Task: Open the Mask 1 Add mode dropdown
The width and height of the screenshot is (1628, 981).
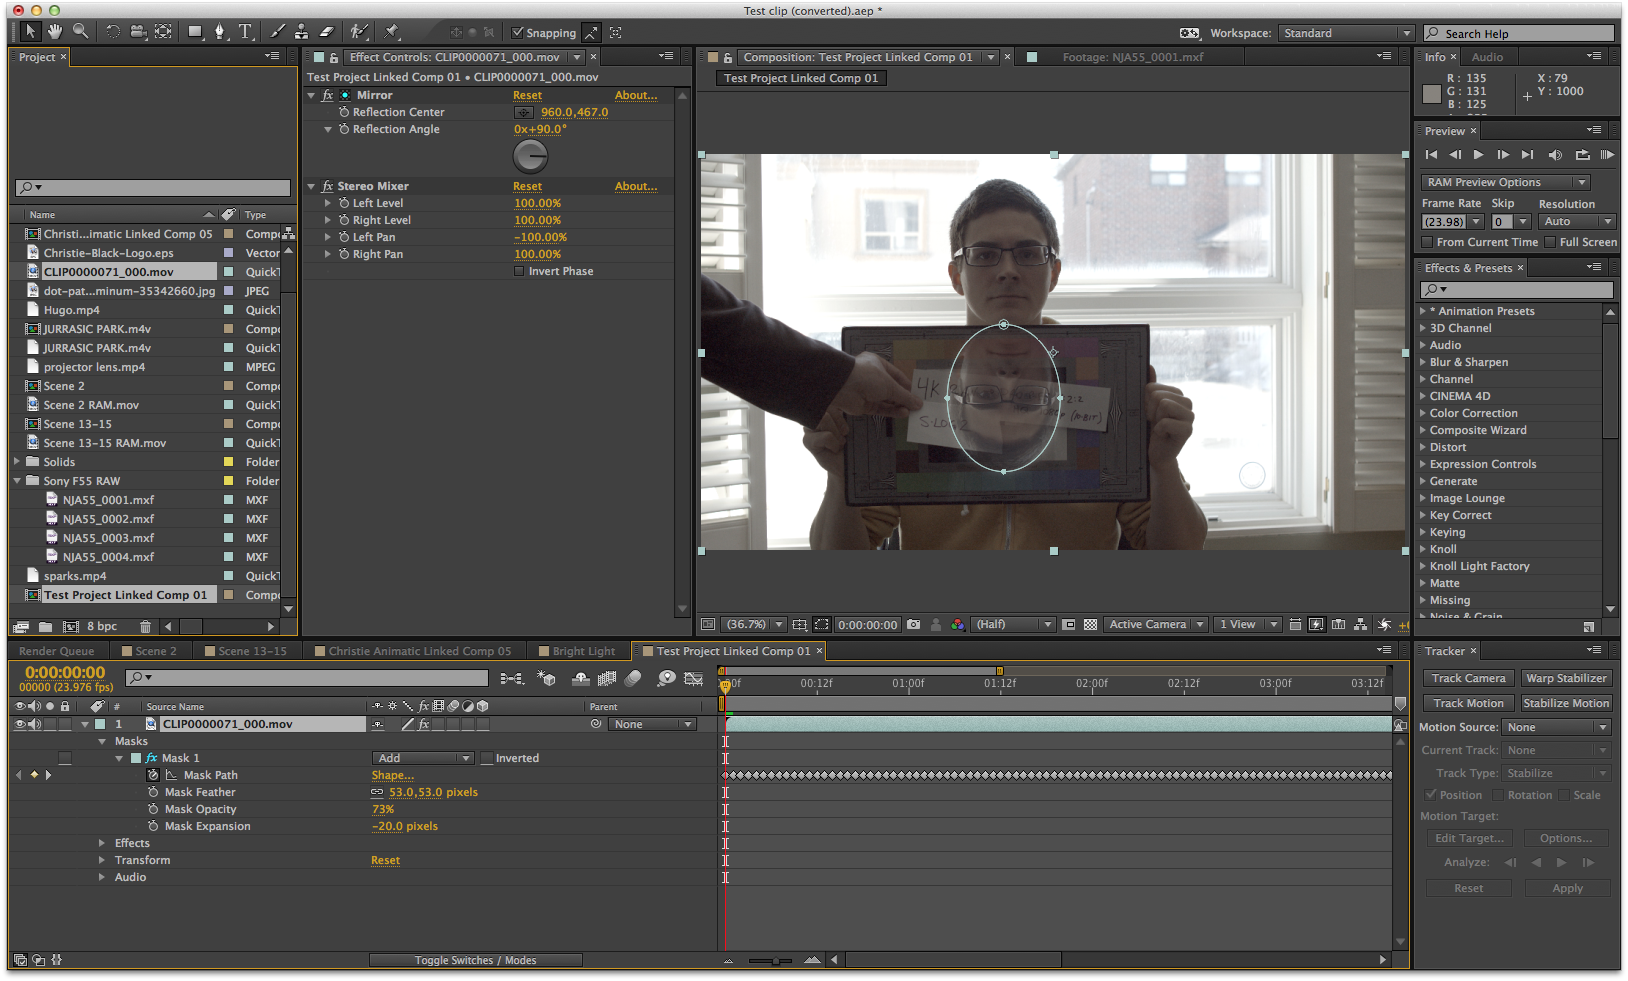Action: [x=423, y=758]
